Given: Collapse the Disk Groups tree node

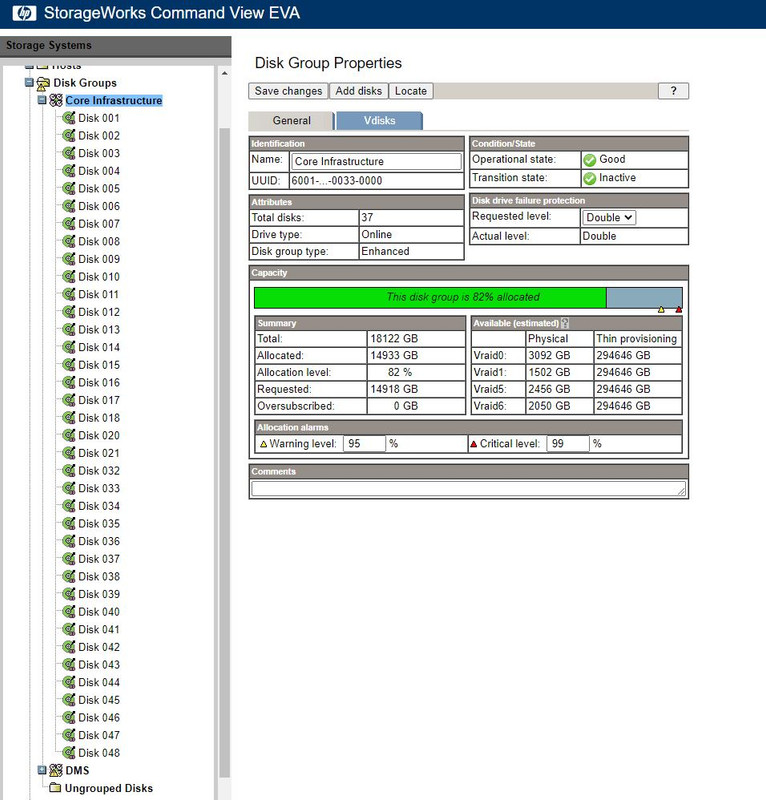Looking at the screenshot, I should 30,83.
